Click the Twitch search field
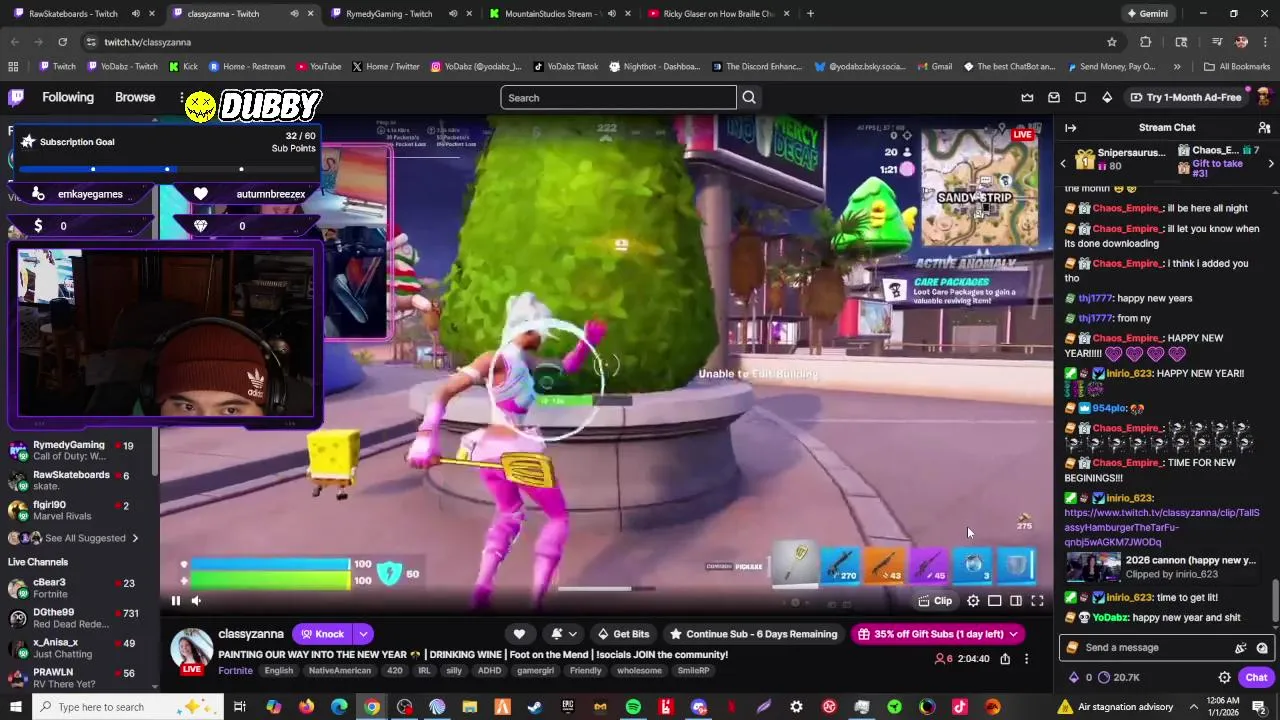The width and height of the screenshot is (1280, 720). click(x=618, y=97)
